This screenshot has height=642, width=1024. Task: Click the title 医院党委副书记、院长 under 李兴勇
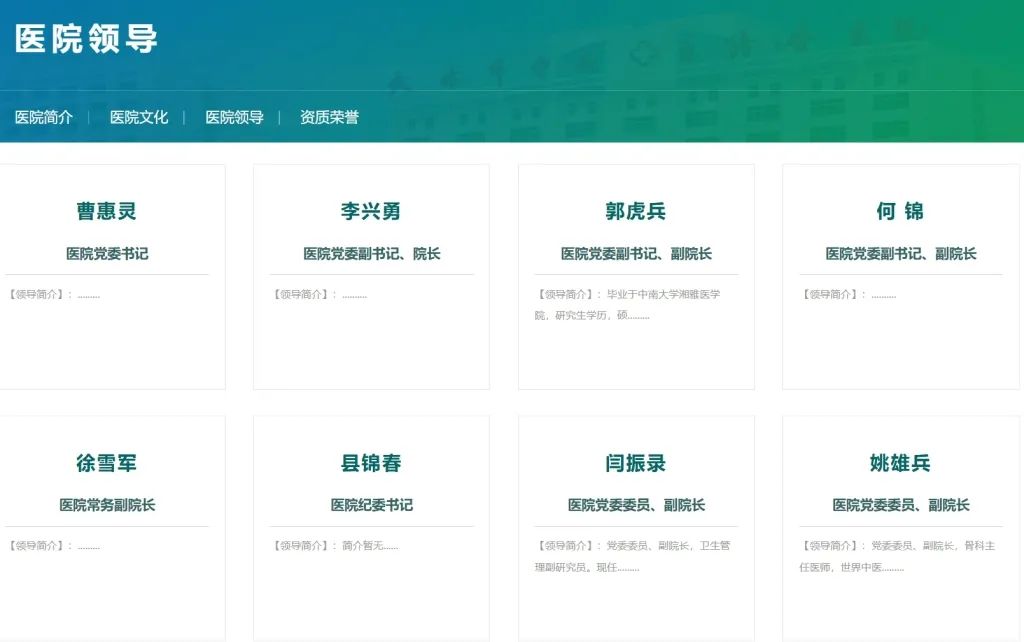pyautogui.click(x=372, y=253)
